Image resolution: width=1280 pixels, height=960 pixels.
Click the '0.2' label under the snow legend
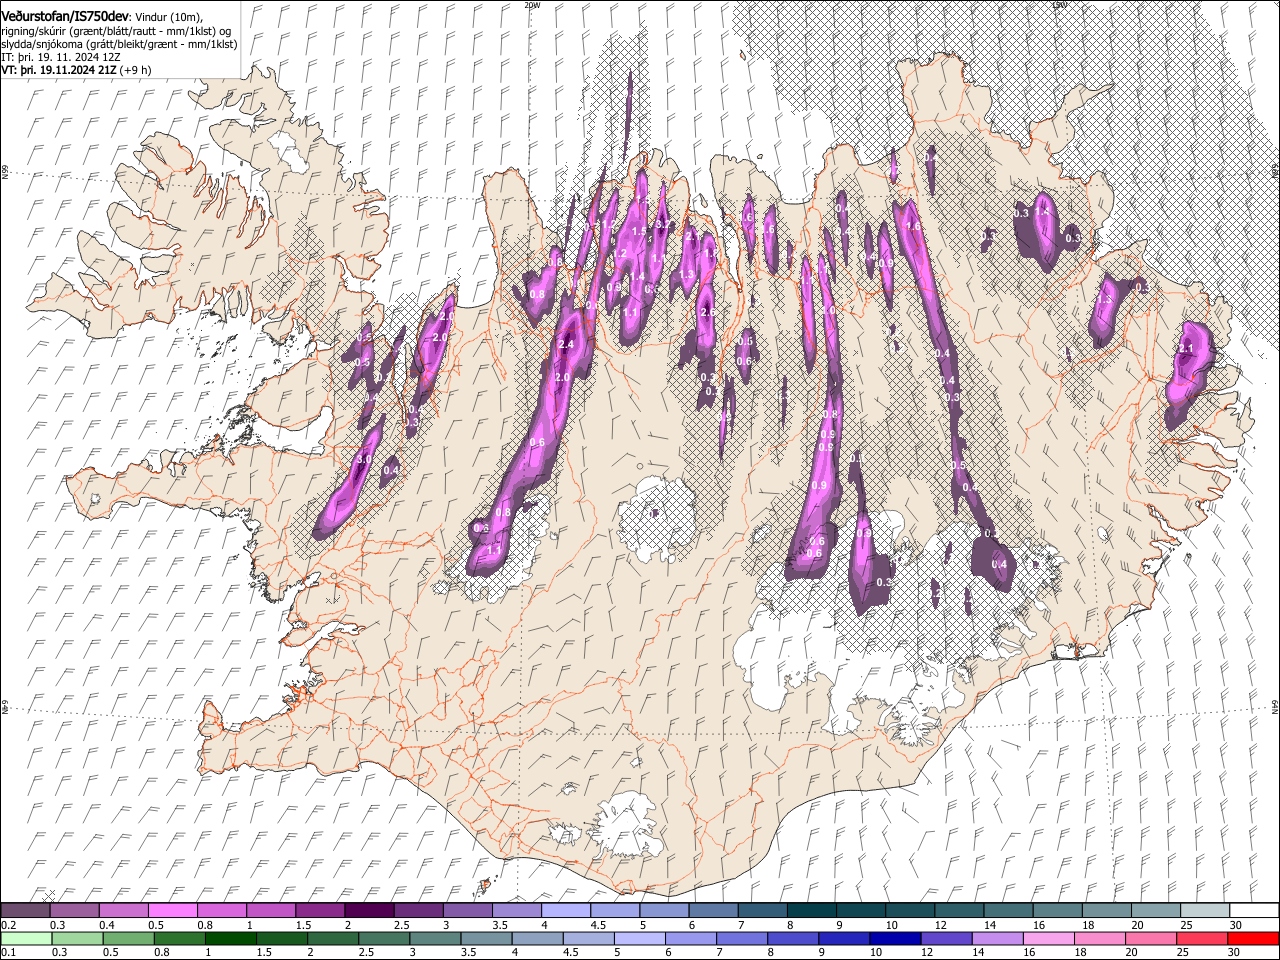8,925
